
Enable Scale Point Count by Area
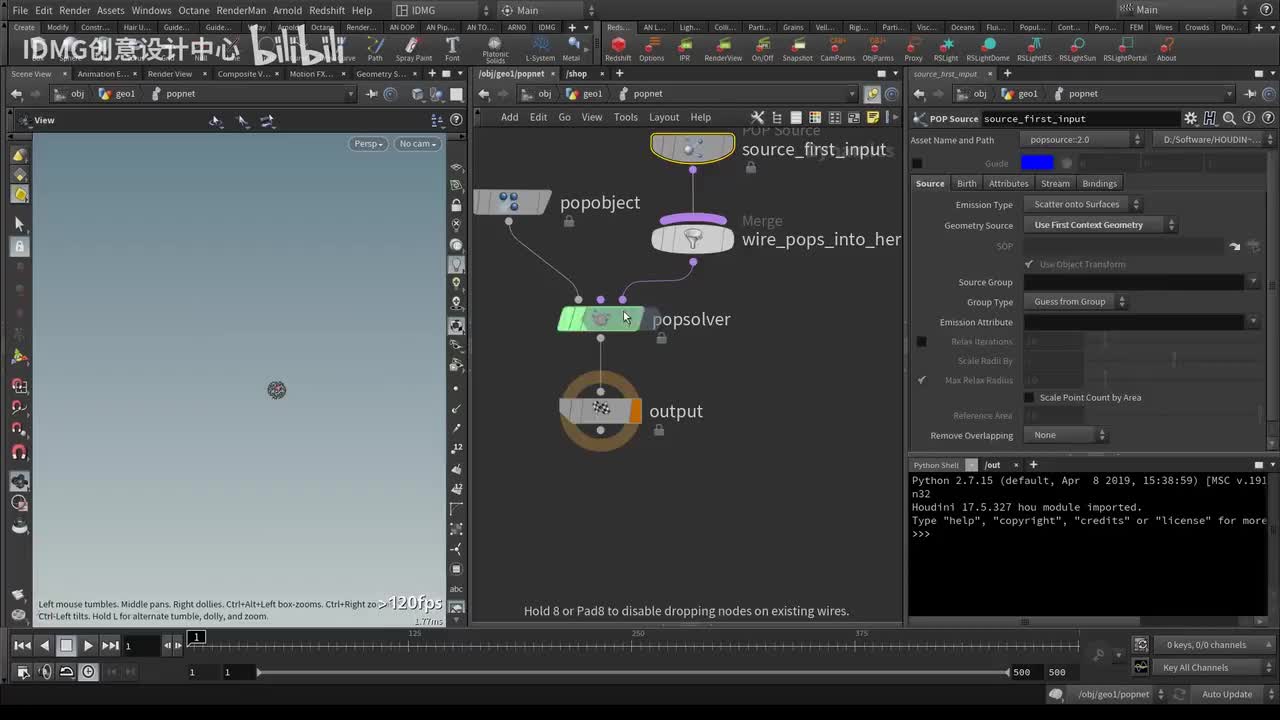1029,398
